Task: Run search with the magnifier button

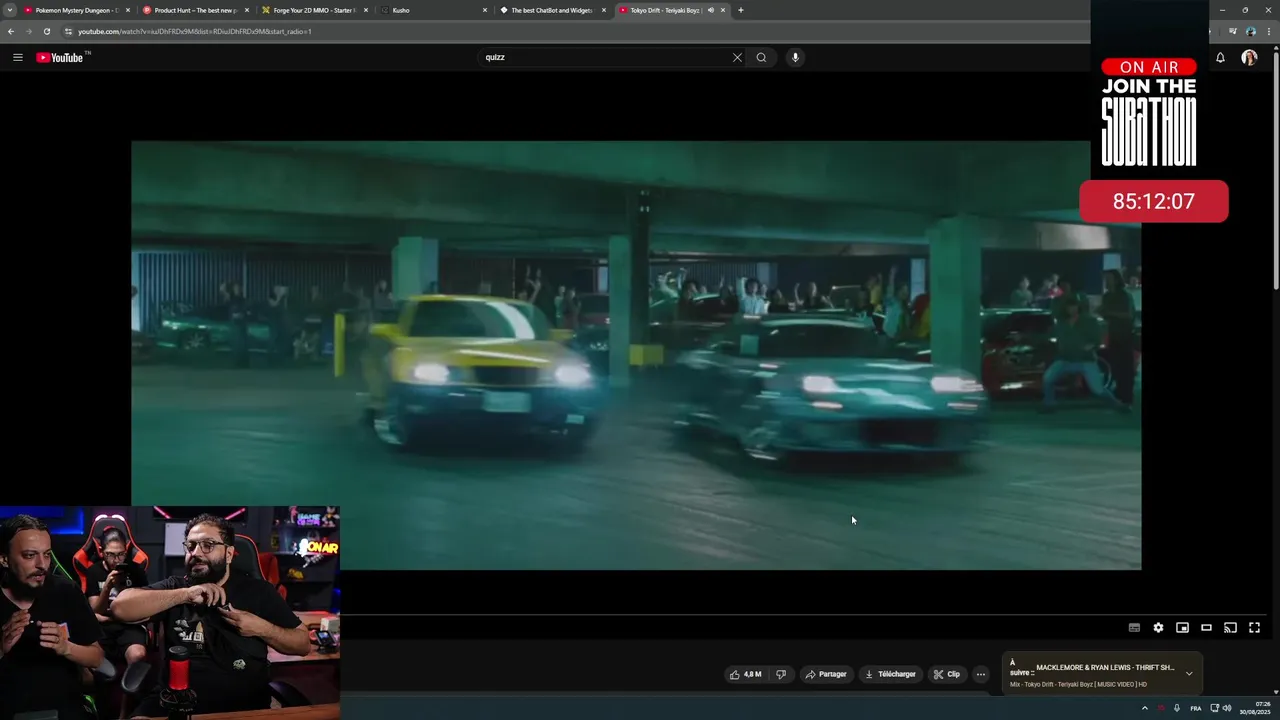Action: click(761, 57)
